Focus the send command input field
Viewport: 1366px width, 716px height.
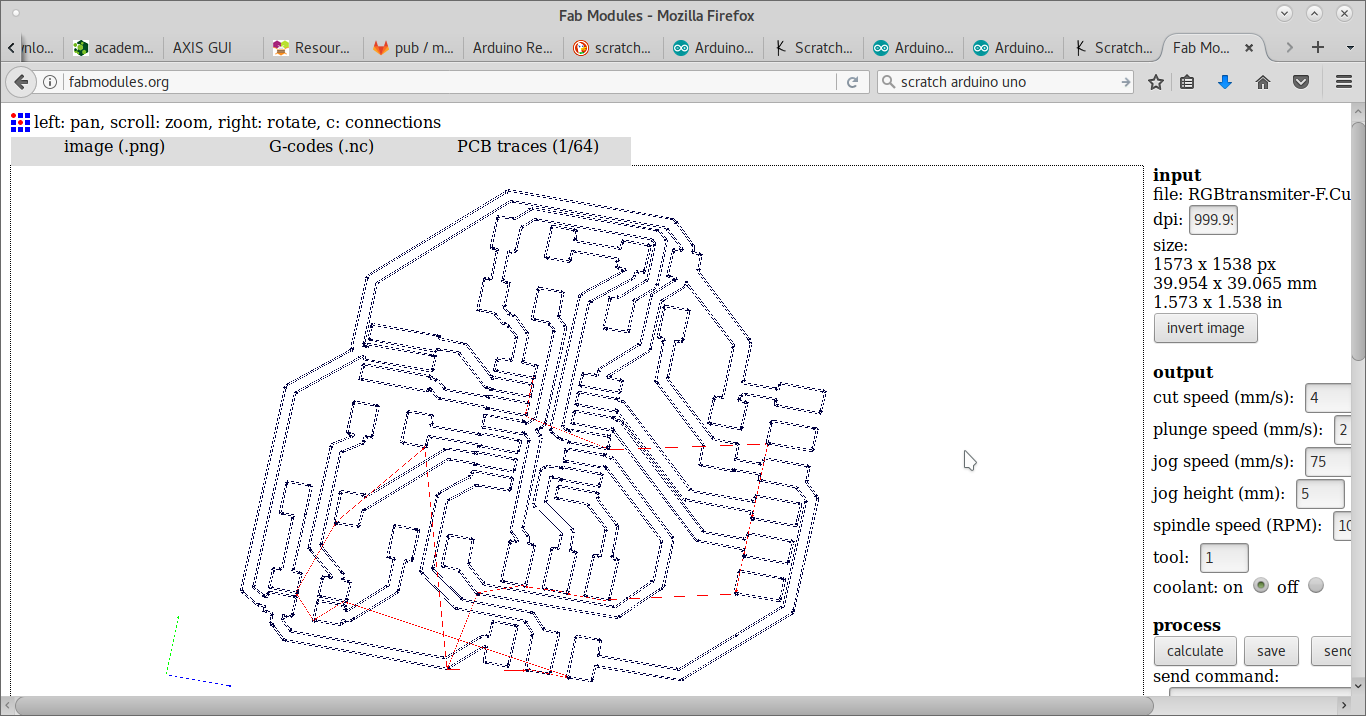coord(1261,694)
